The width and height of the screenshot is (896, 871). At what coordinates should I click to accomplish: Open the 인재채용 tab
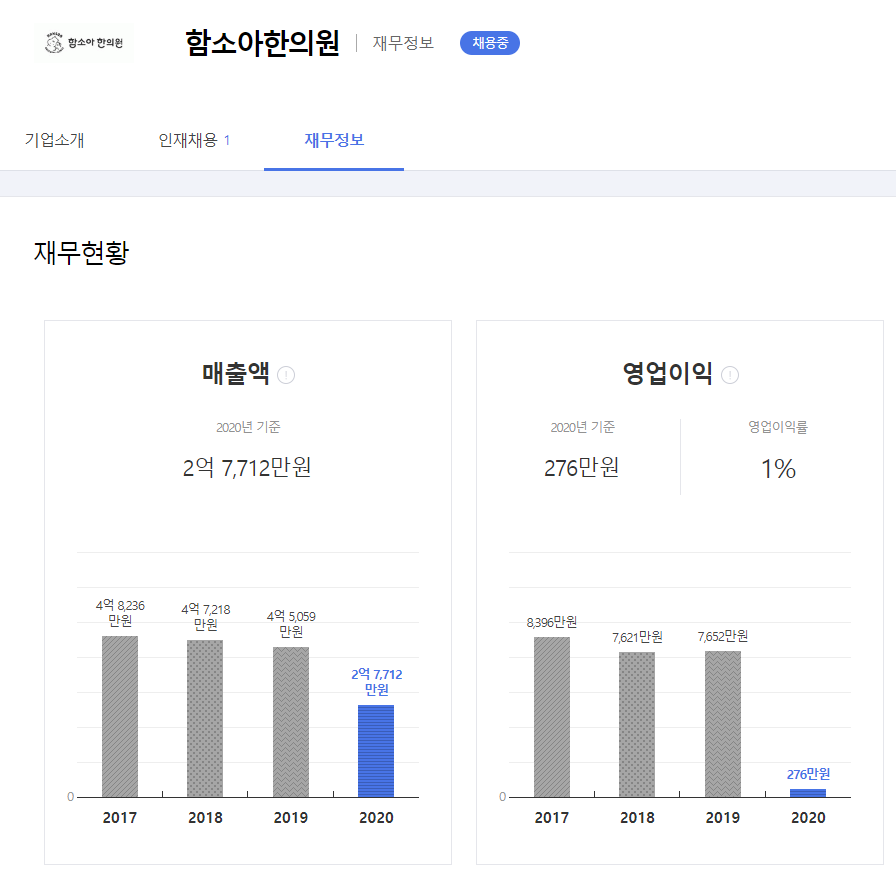194,140
